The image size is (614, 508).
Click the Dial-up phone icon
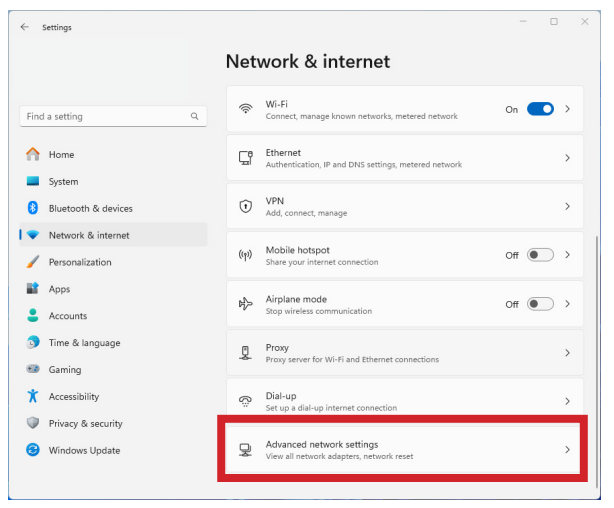pos(246,401)
